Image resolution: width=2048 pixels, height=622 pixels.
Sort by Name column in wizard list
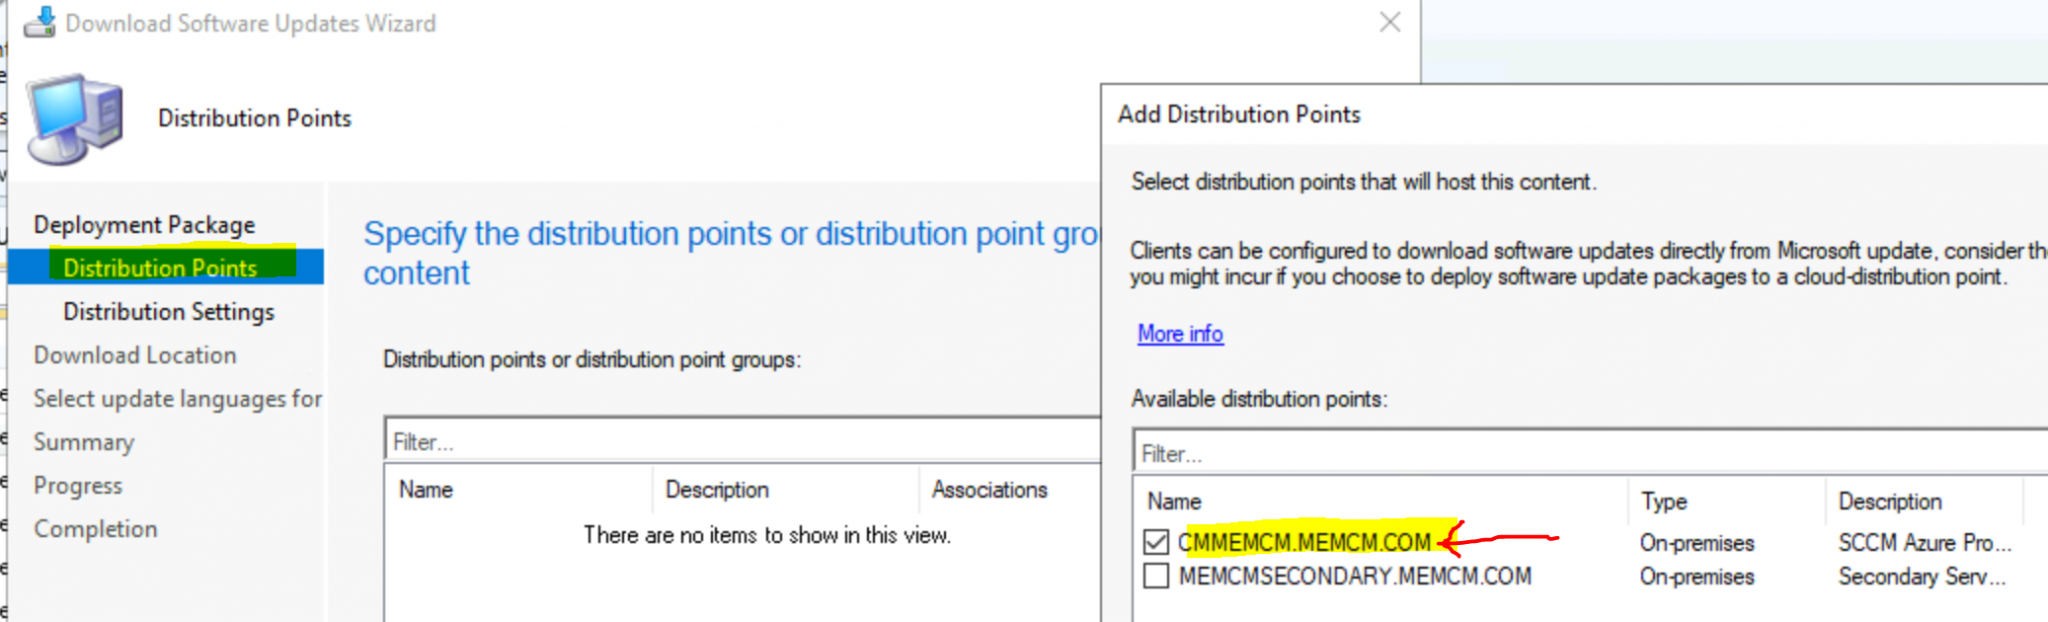click(x=520, y=490)
